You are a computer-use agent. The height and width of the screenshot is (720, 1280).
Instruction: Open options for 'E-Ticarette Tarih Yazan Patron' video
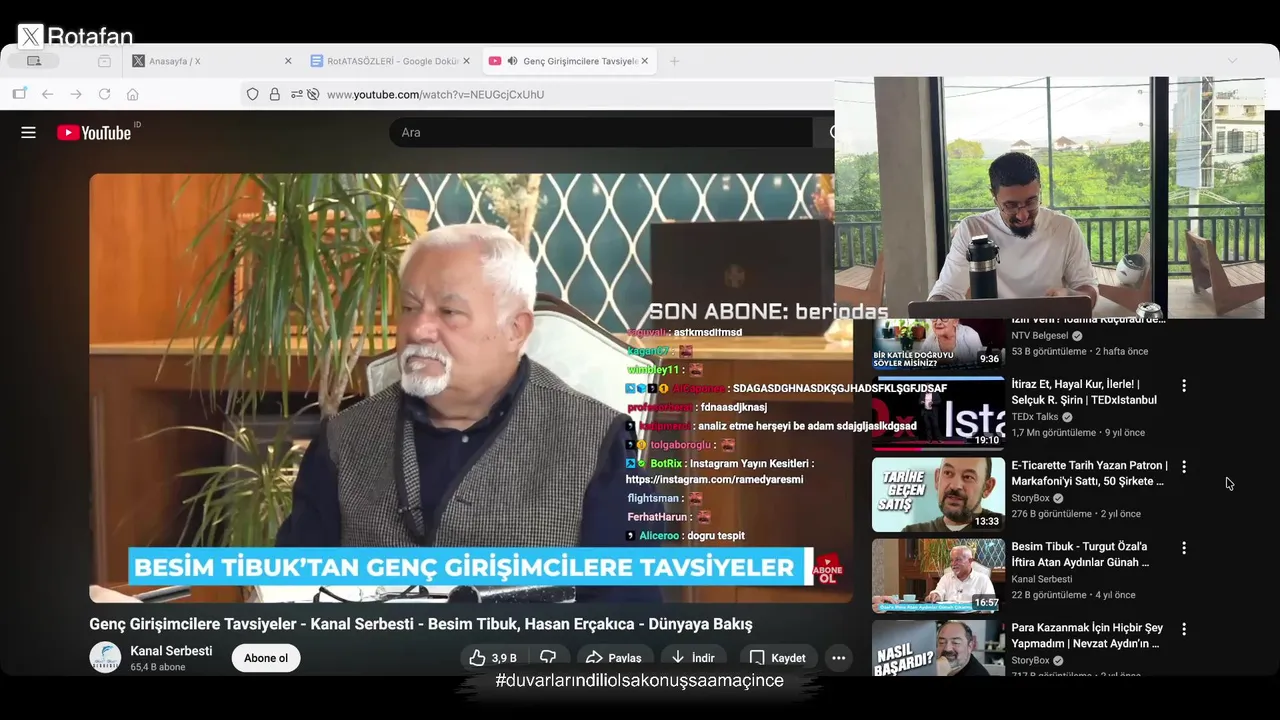click(1184, 467)
